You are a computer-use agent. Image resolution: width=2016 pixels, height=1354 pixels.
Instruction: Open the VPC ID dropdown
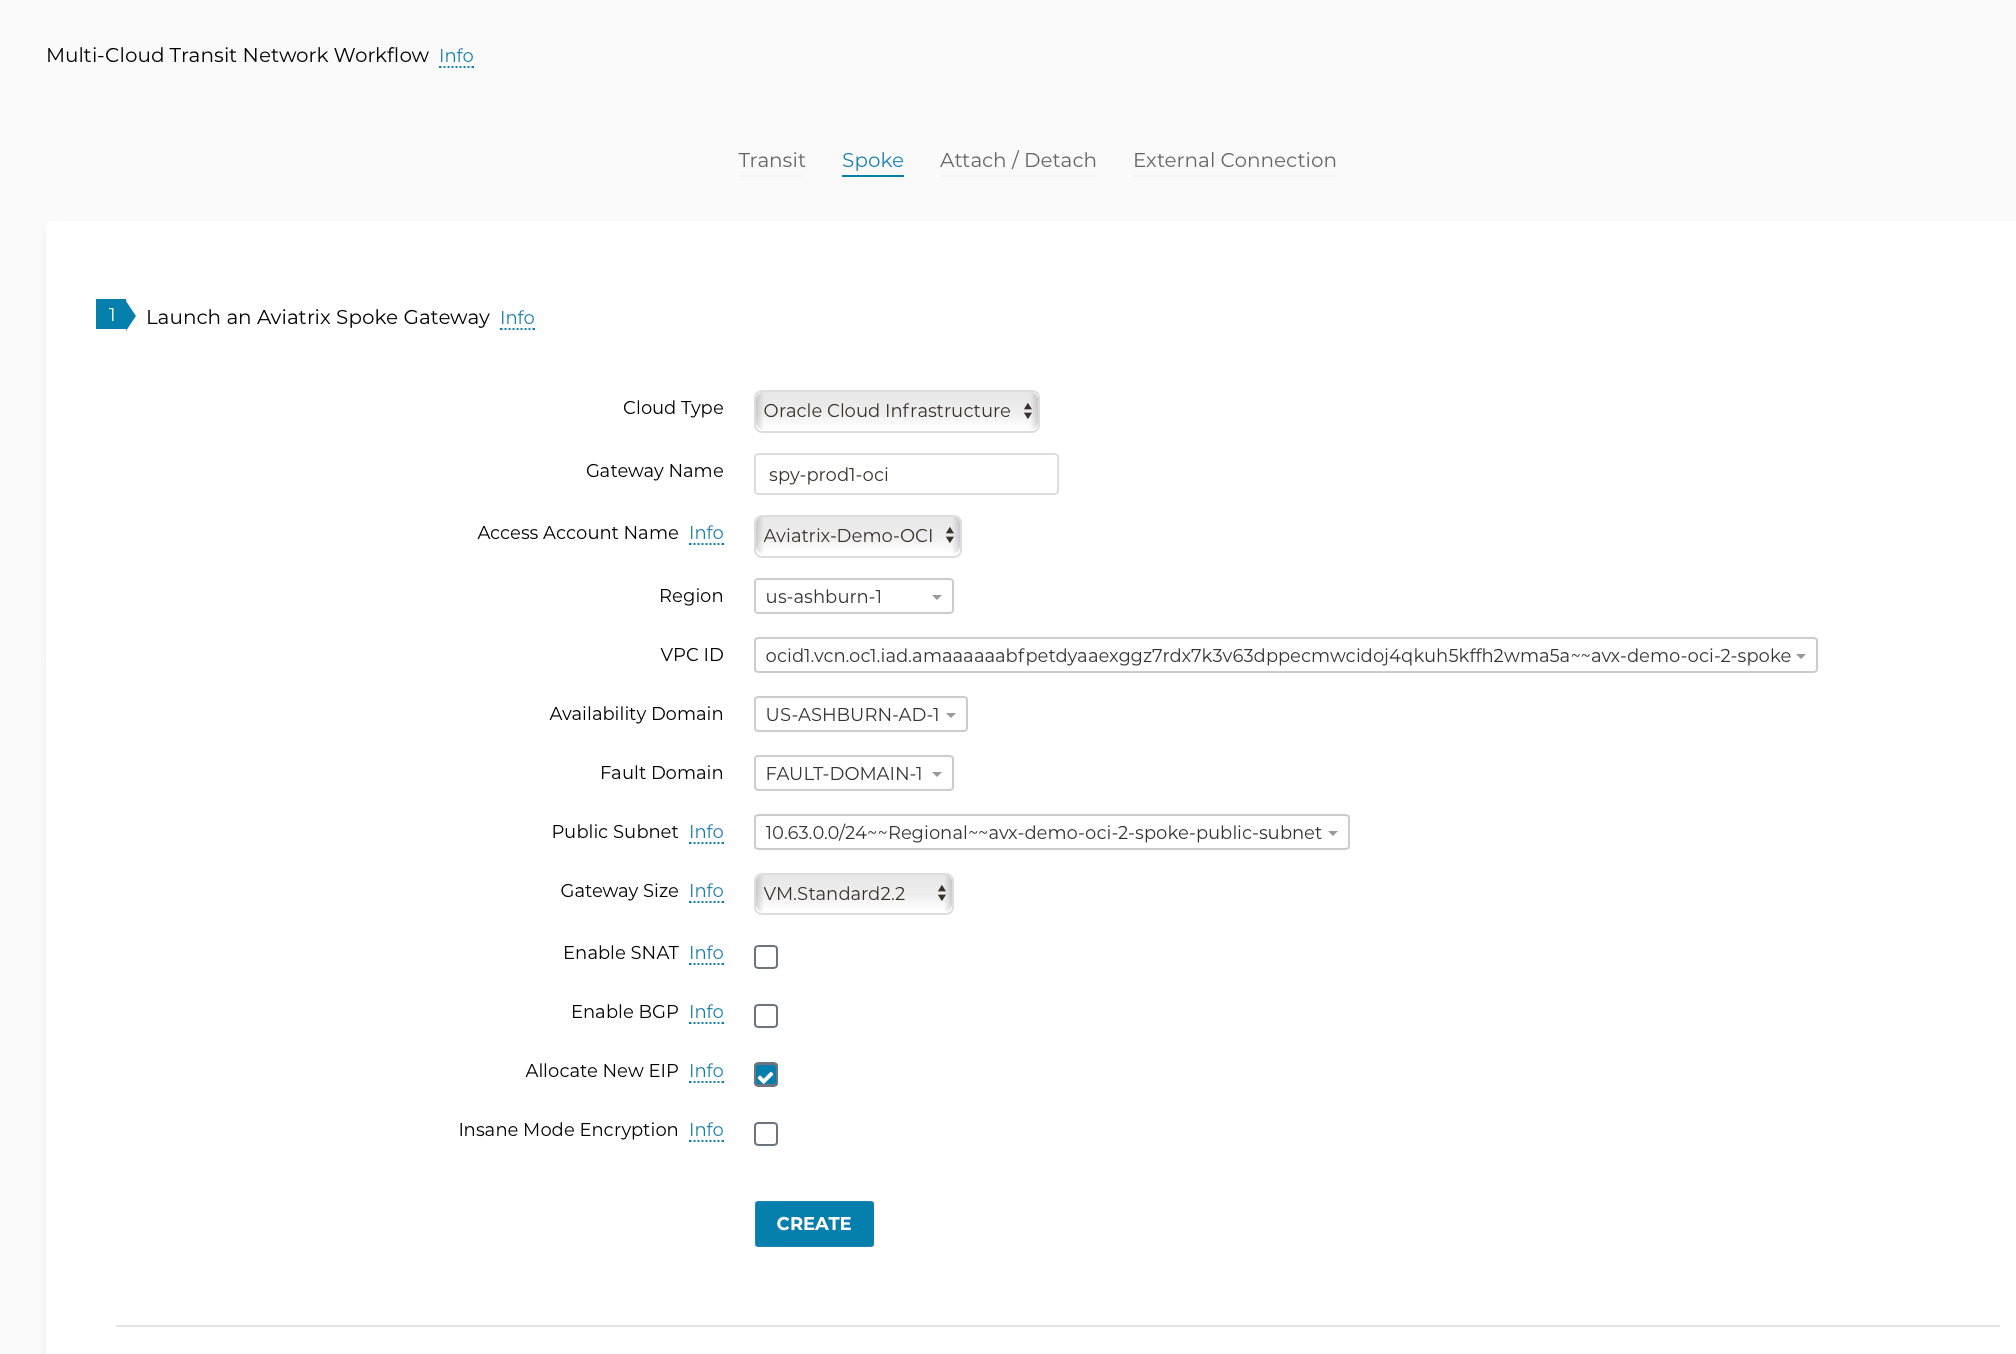pyautogui.click(x=1285, y=656)
